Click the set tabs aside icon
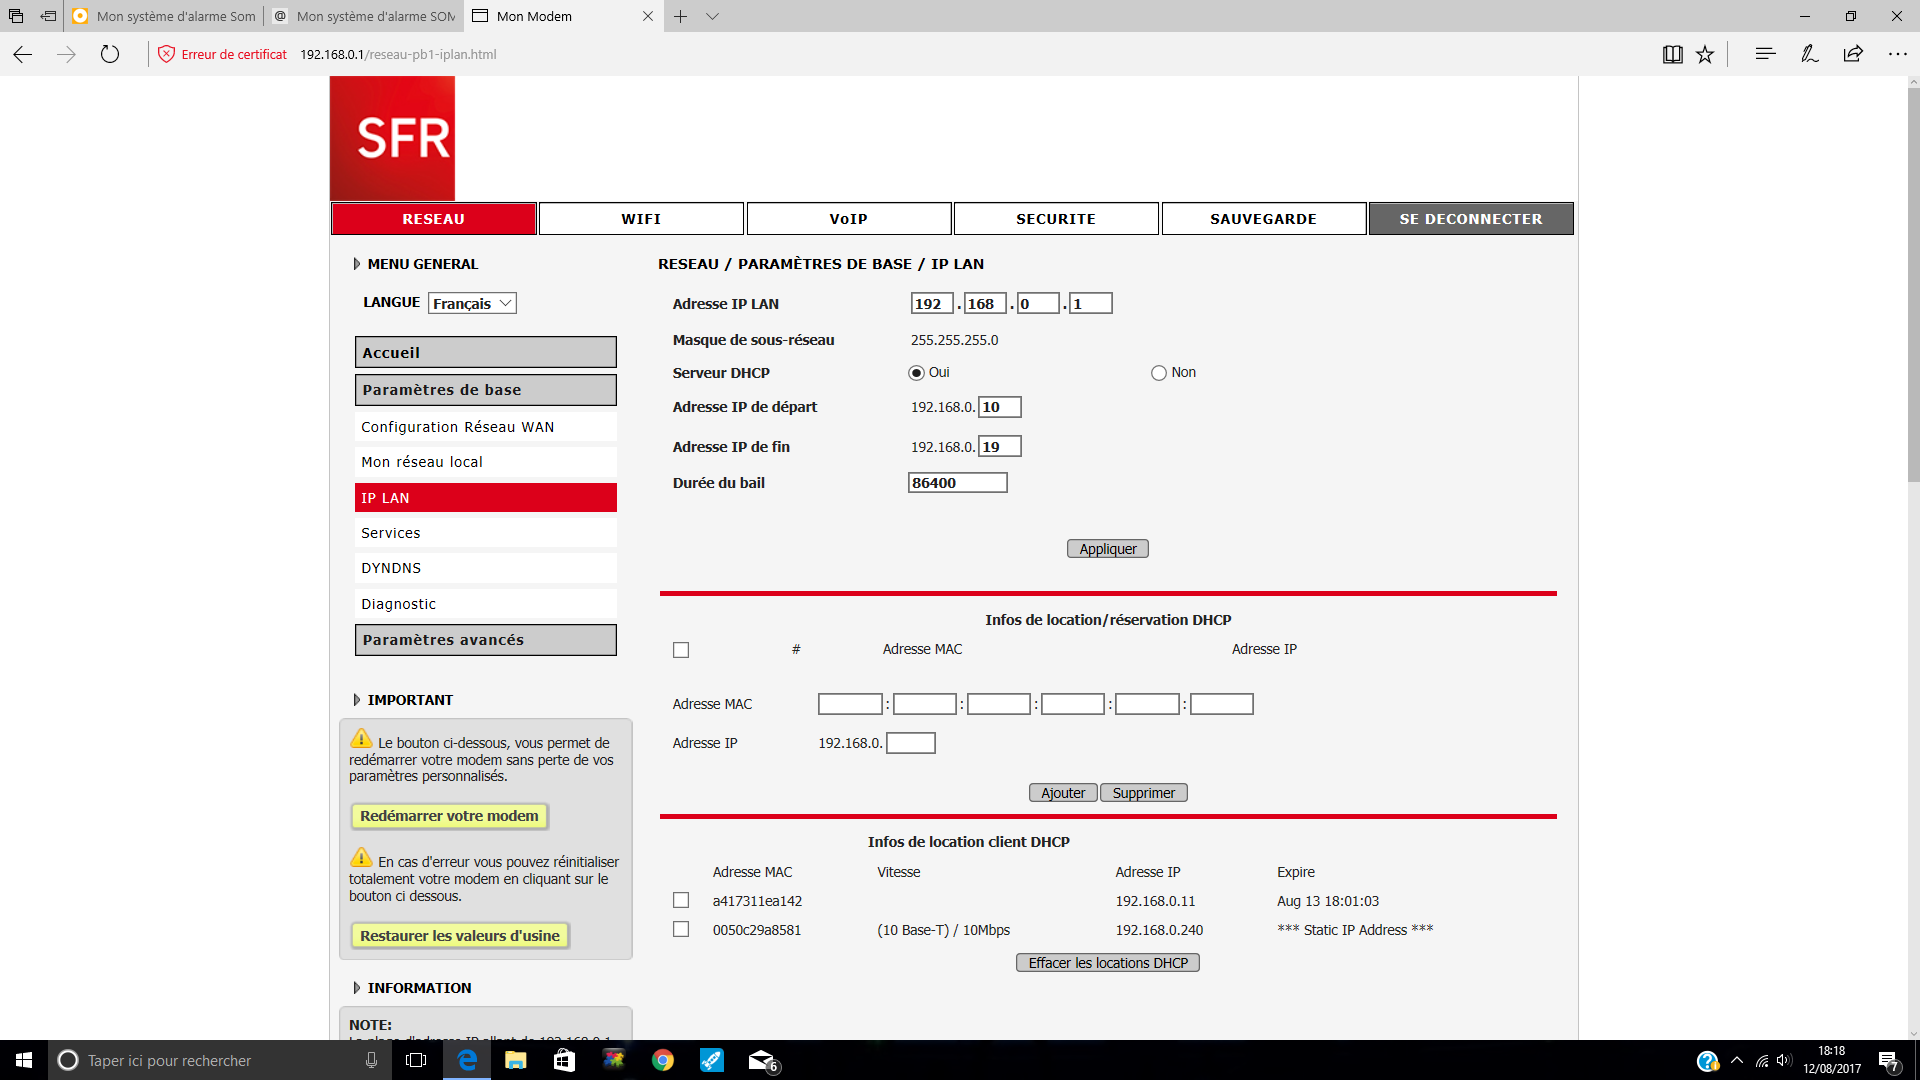This screenshot has width=1920, height=1080. (48, 16)
